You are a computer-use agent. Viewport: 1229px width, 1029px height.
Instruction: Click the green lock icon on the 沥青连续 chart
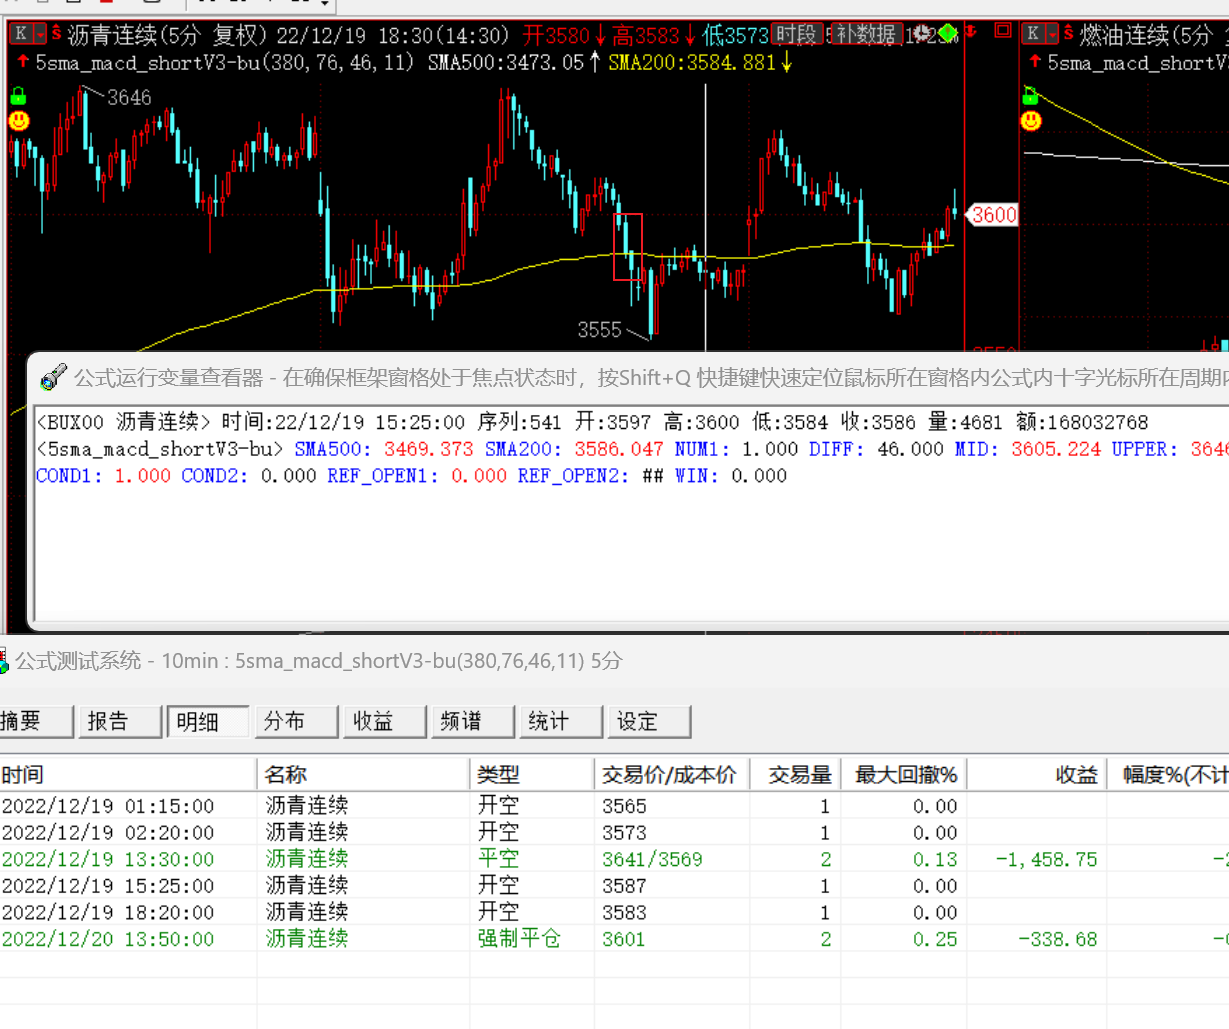pyautogui.click(x=18, y=97)
